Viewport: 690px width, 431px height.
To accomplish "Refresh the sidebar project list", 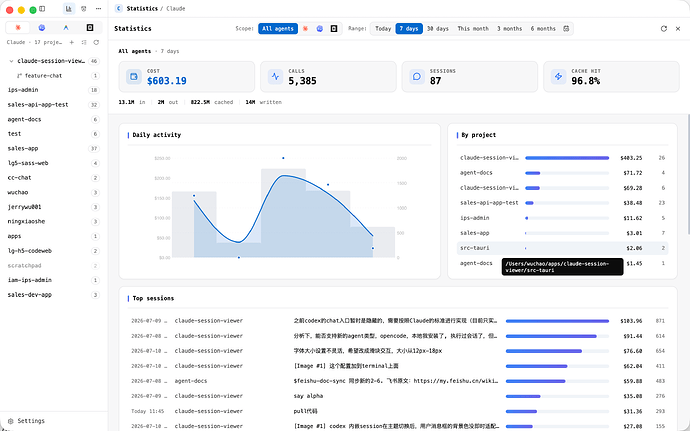I will [96, 42].
